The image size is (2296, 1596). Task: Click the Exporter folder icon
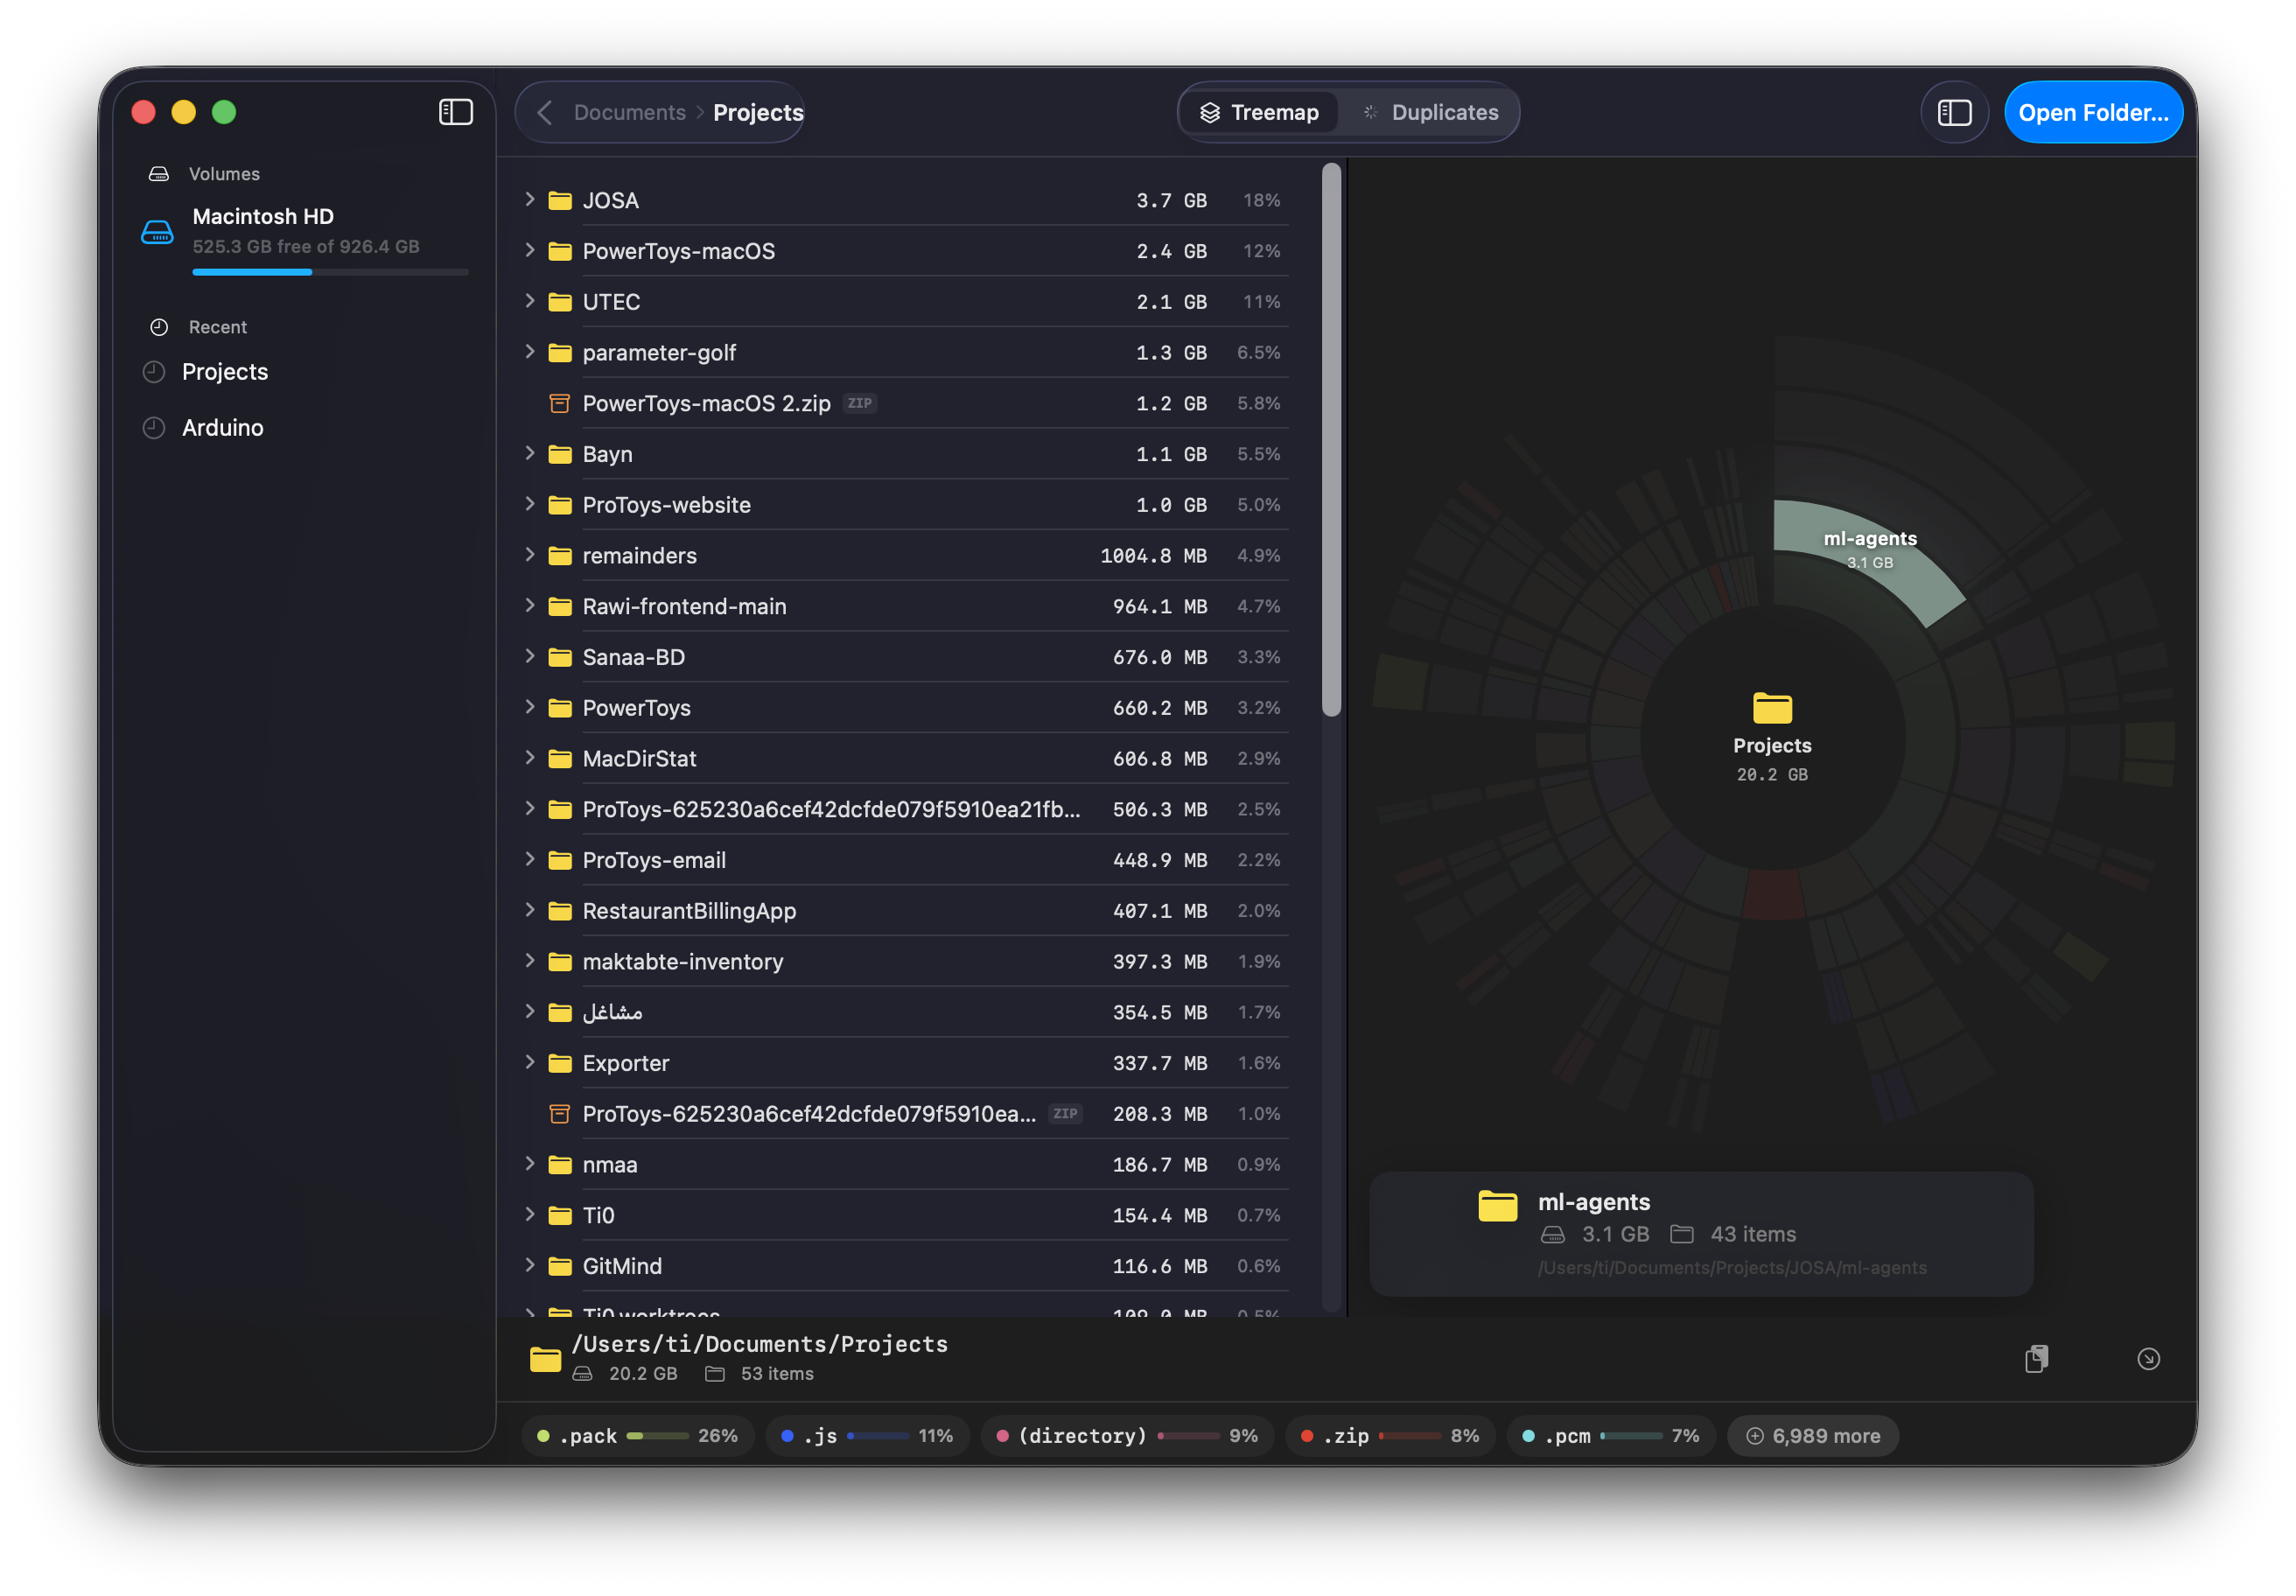[560, 1062]
